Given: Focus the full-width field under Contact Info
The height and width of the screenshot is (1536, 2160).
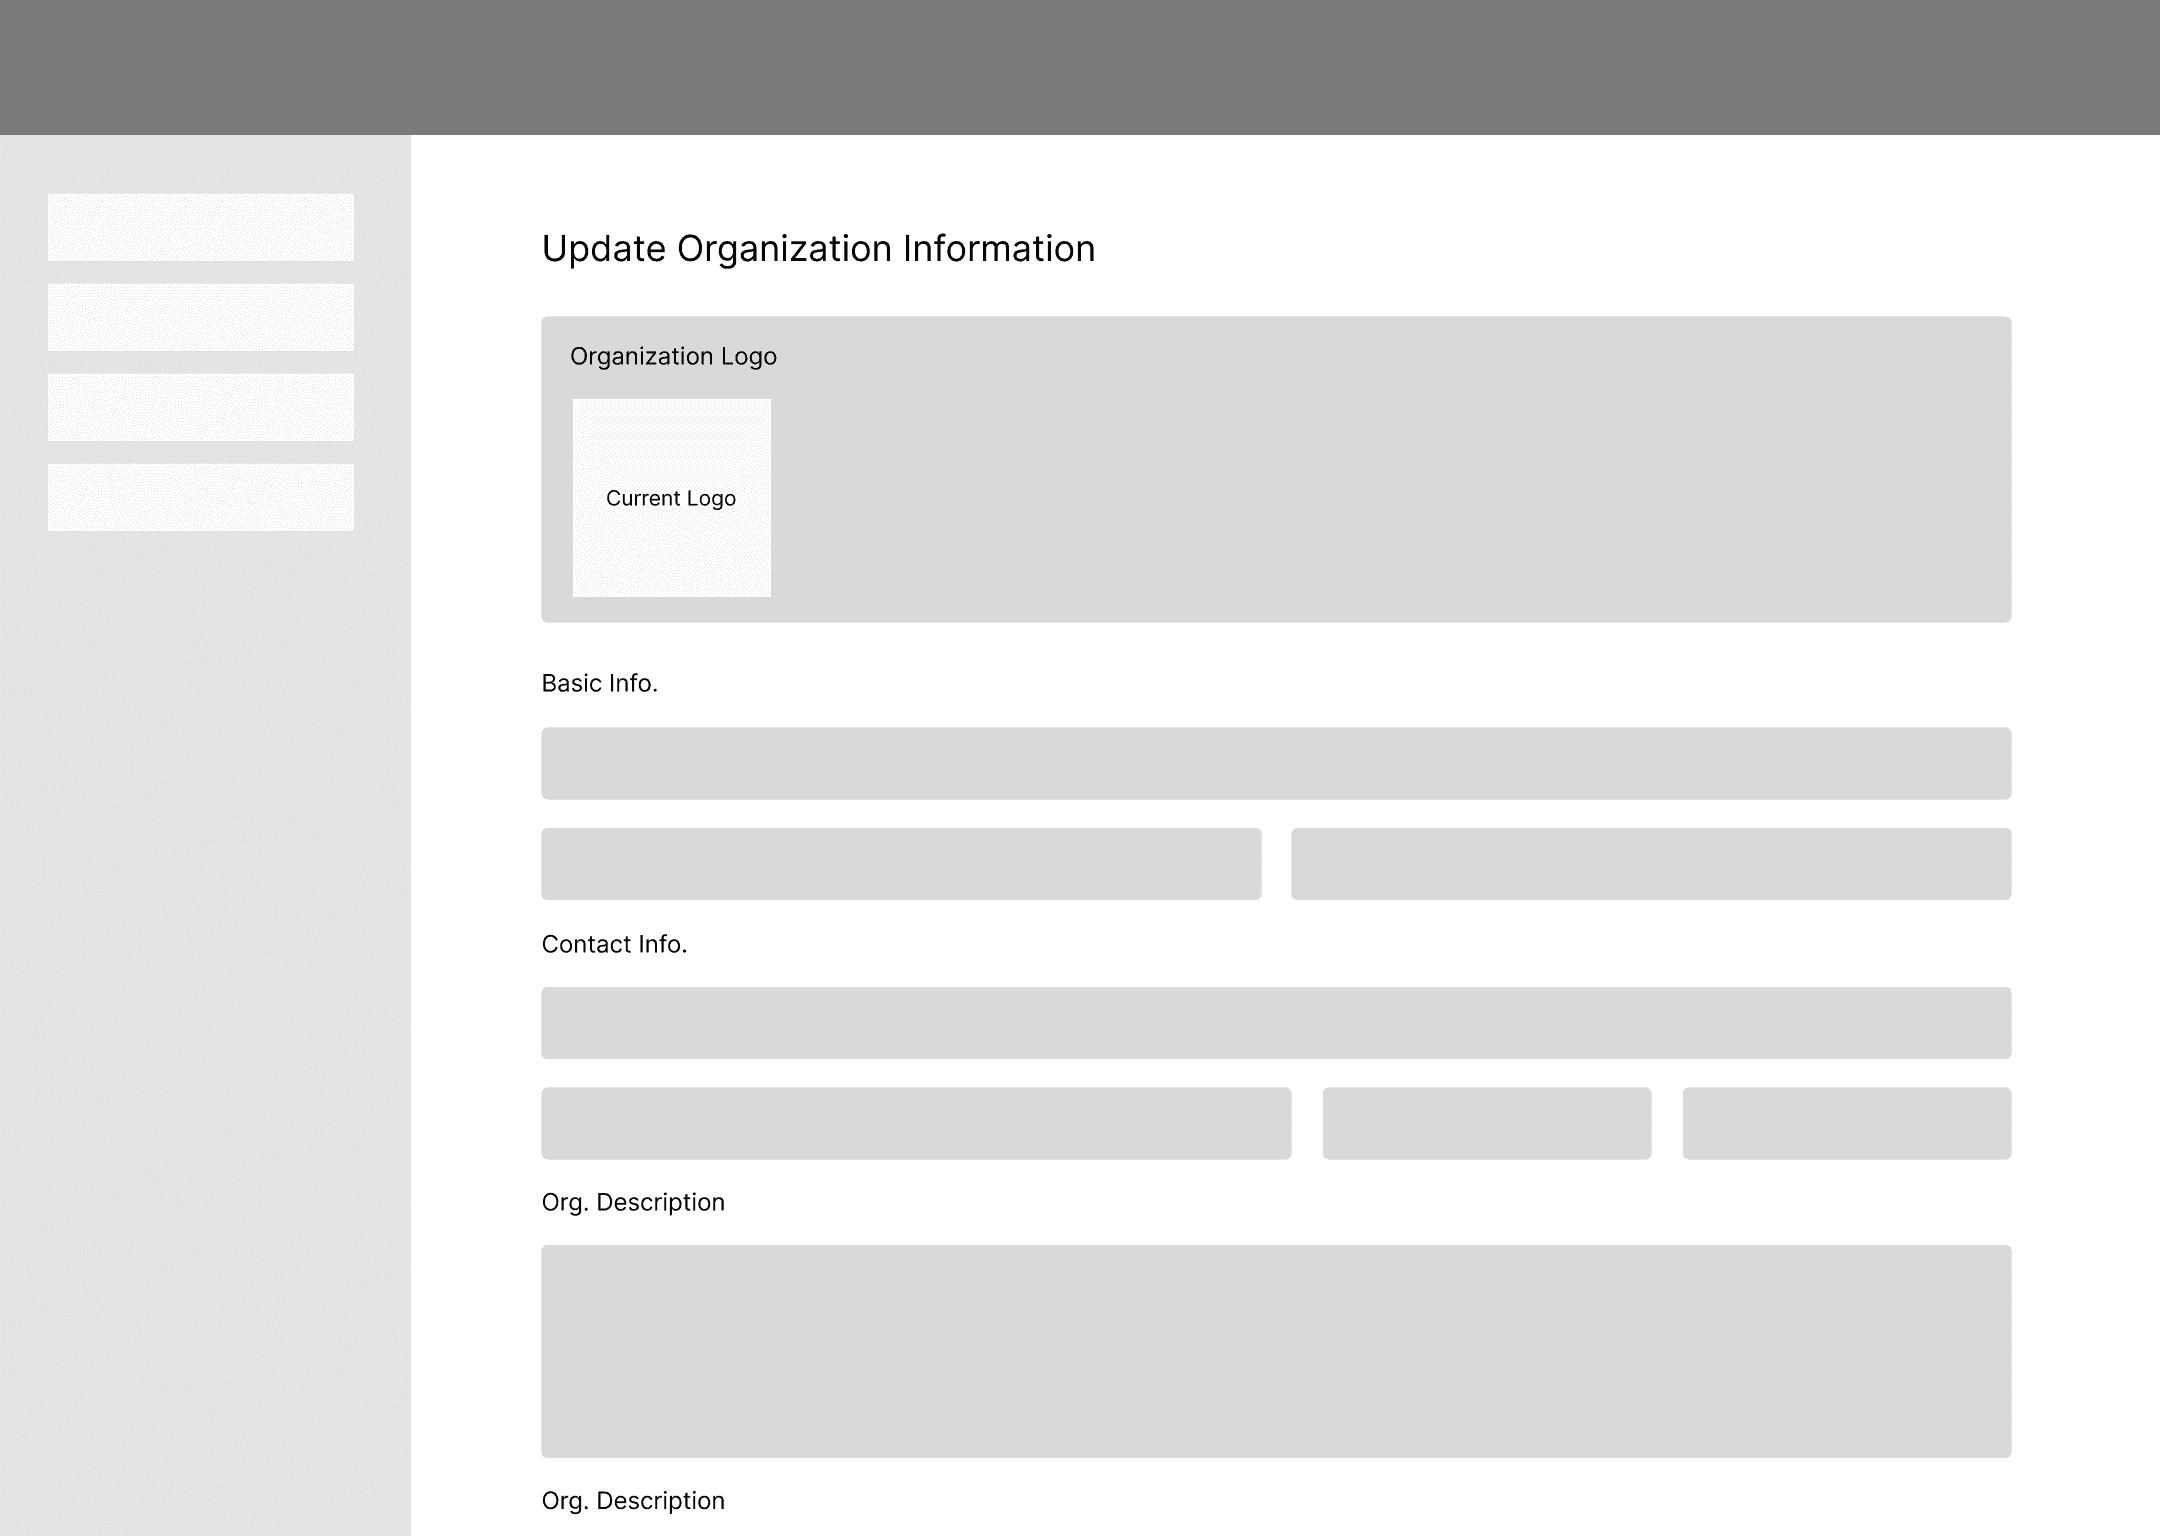Looking at the screenshot, I should [1276, 1023].
